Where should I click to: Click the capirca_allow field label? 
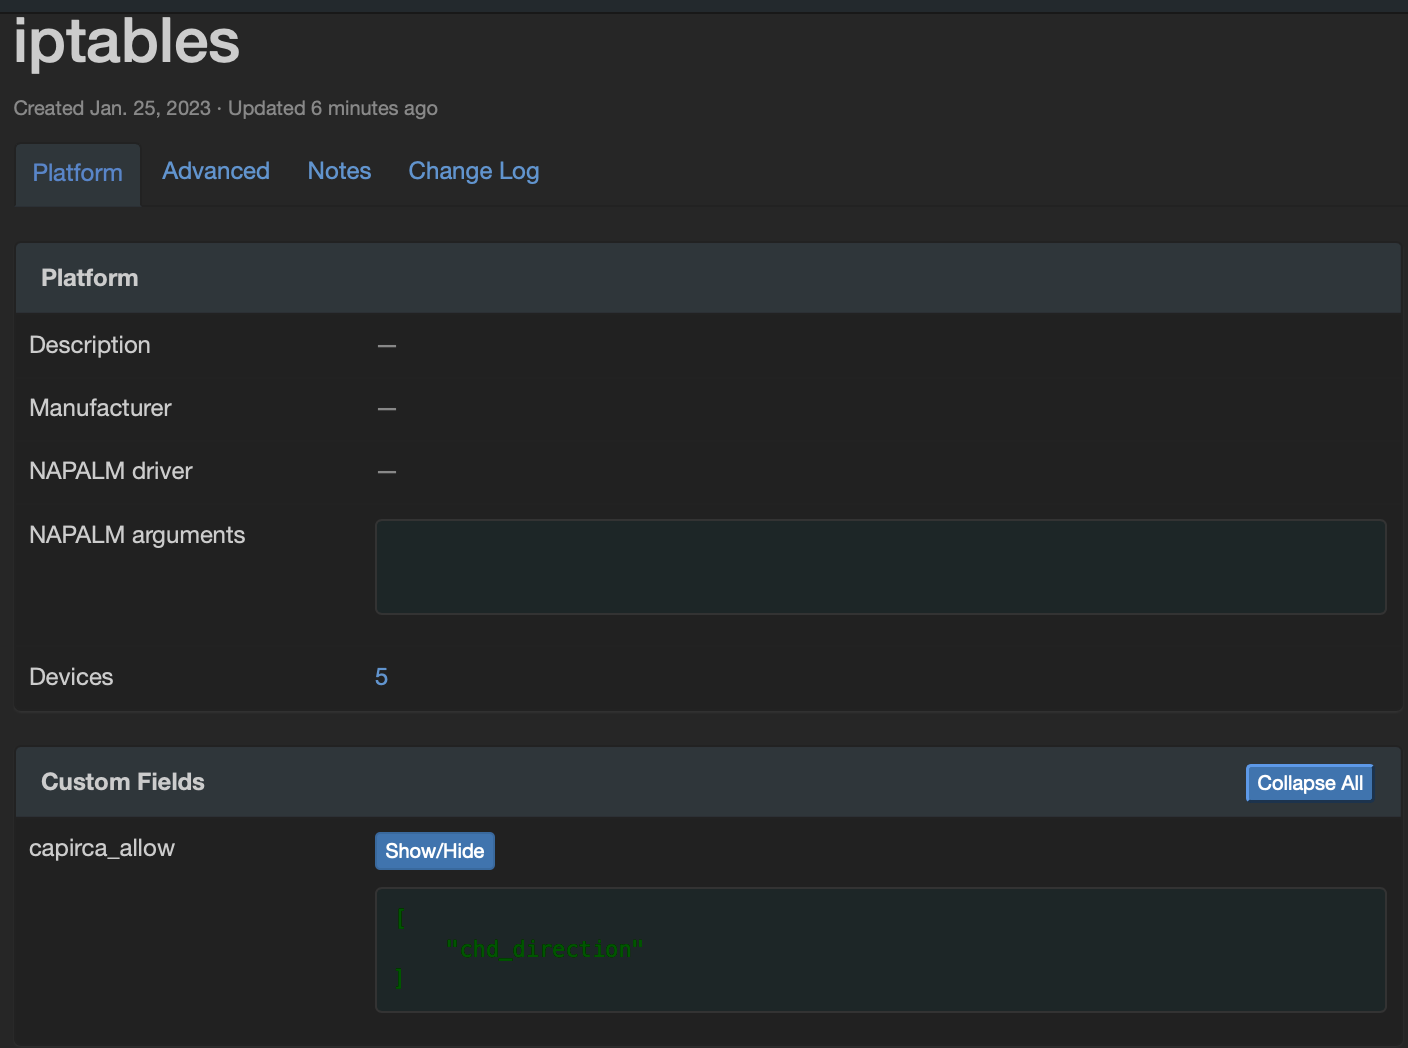pyautogui.click(x=102, y=848)
